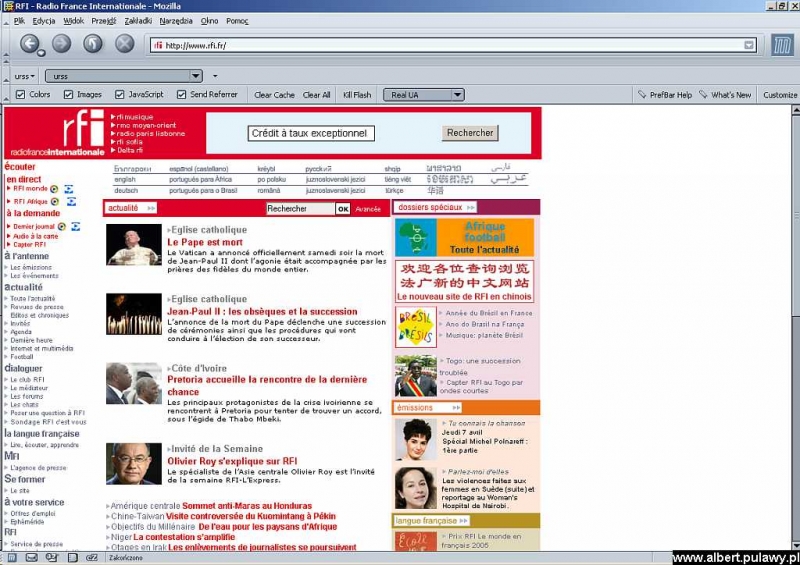800x565 pixels.
Task: Click the 'rfi musique' header link
Action: (x=135, y=117)
